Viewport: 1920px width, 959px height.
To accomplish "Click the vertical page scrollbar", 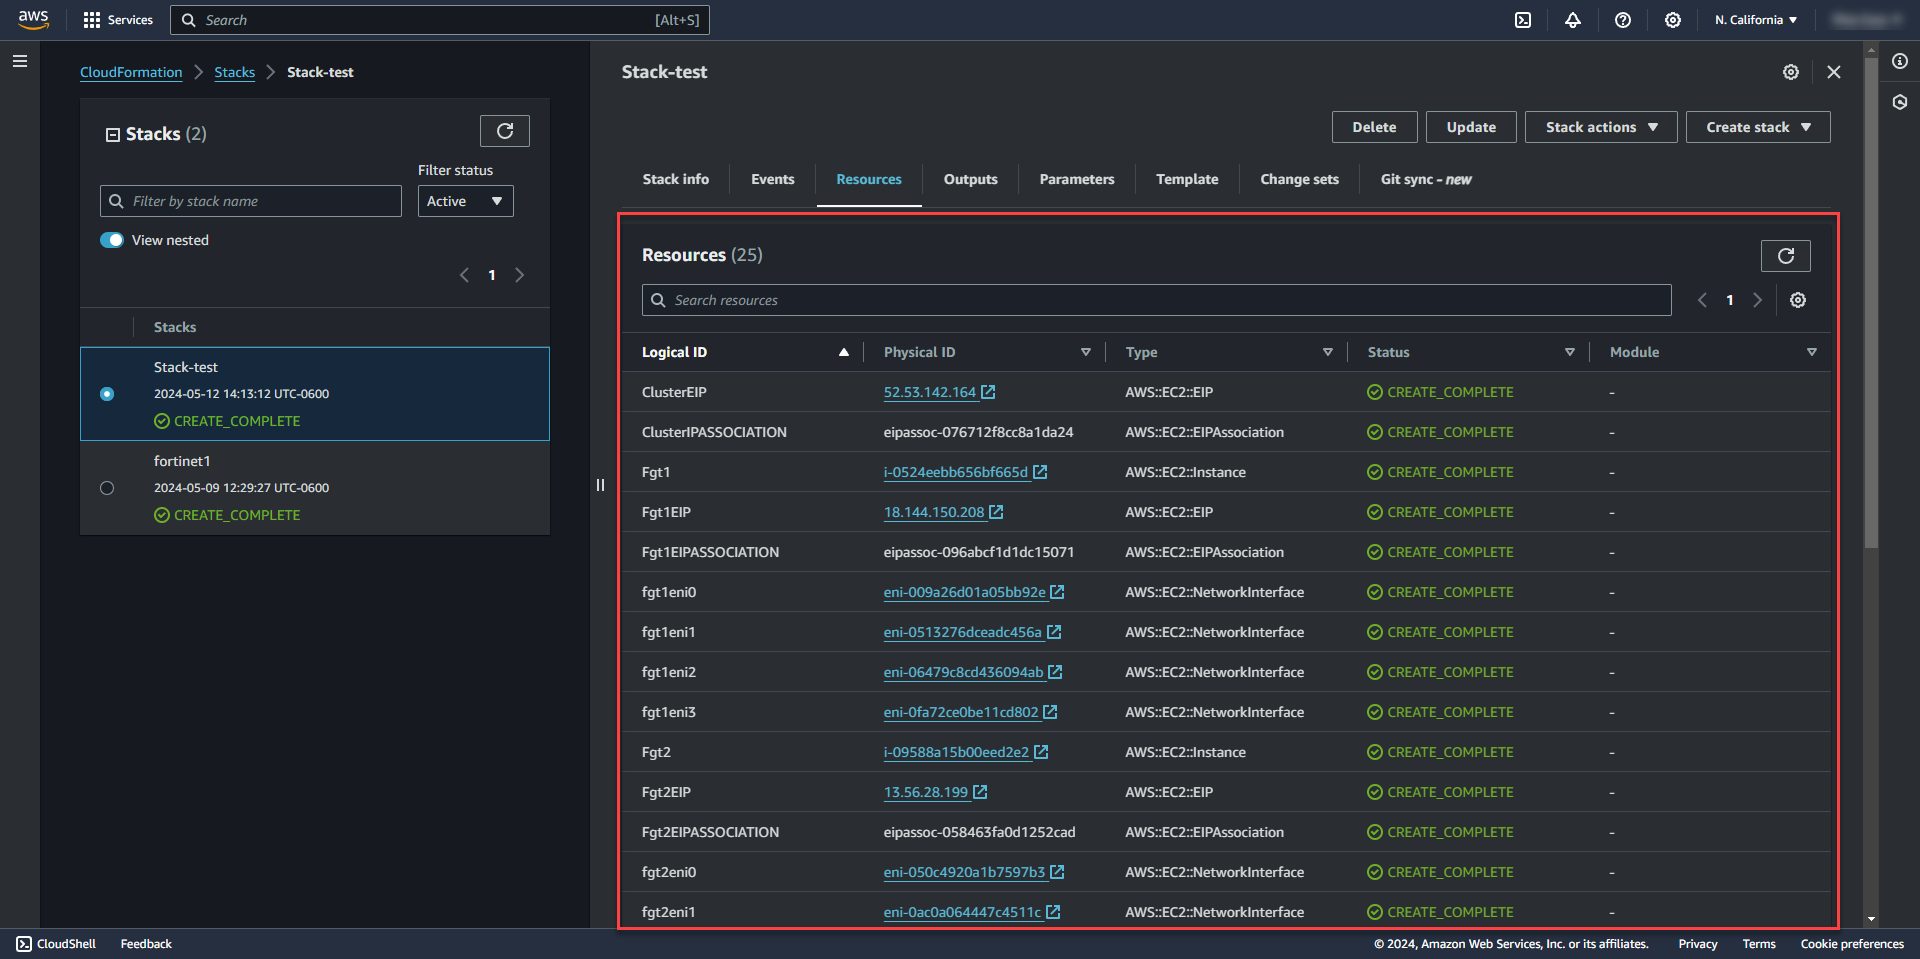I will click(x=1871, y=302).
